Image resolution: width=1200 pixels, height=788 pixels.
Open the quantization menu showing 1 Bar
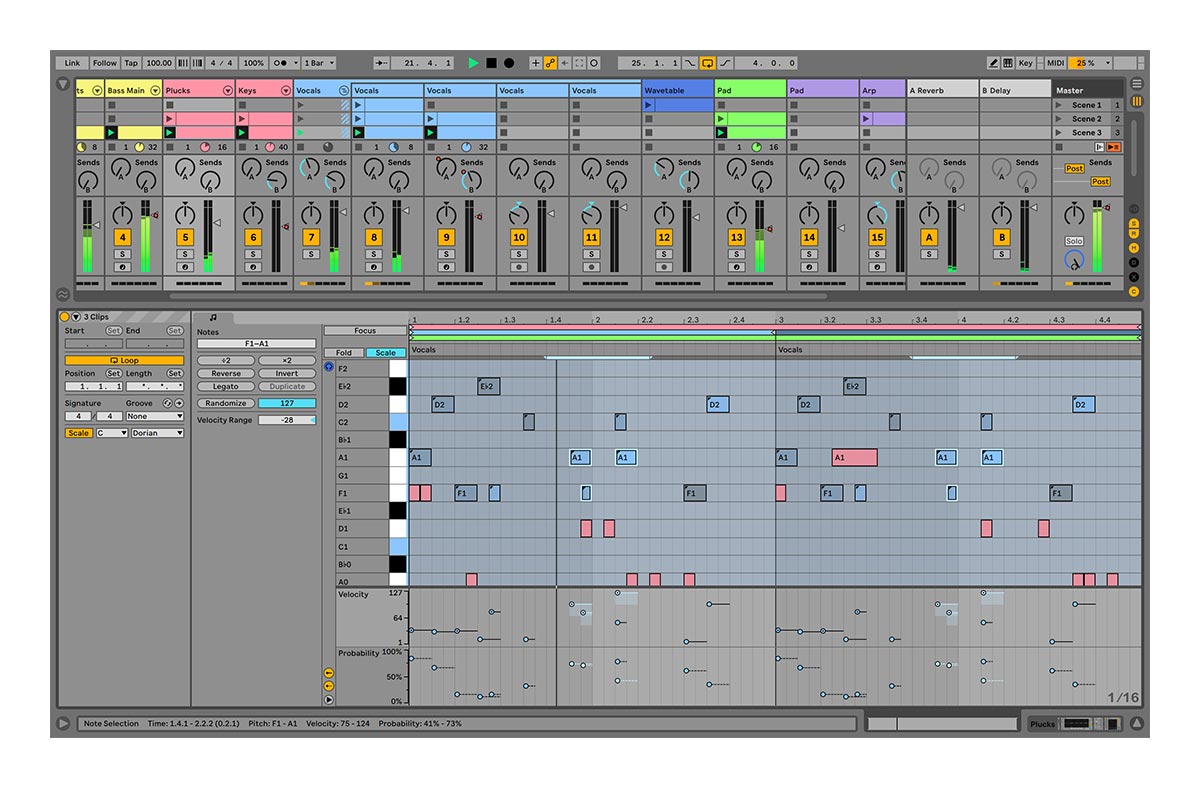tap(319, 63)
